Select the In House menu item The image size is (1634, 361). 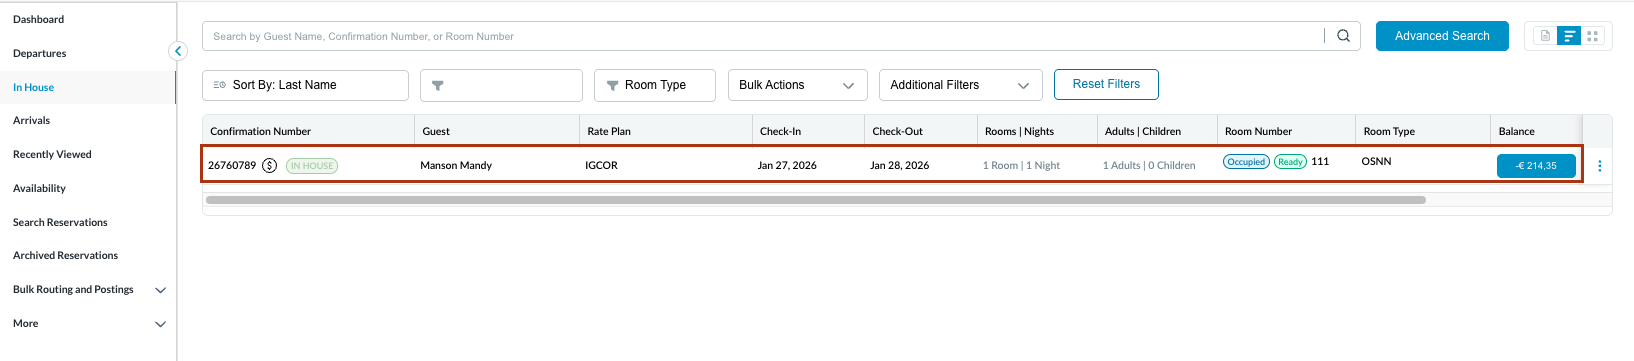coord(33,87)
